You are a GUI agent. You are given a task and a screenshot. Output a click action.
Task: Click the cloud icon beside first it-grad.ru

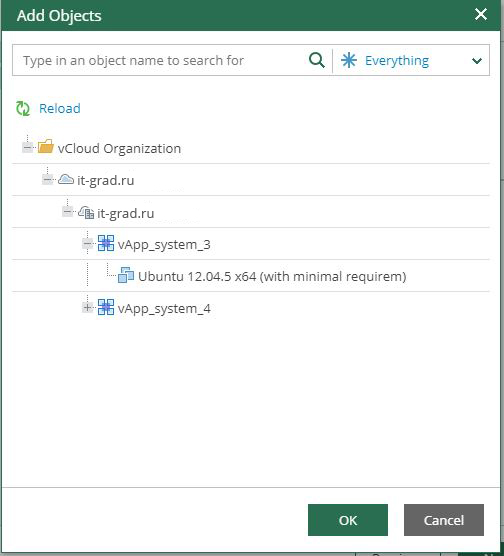click(x=66, y=179)
